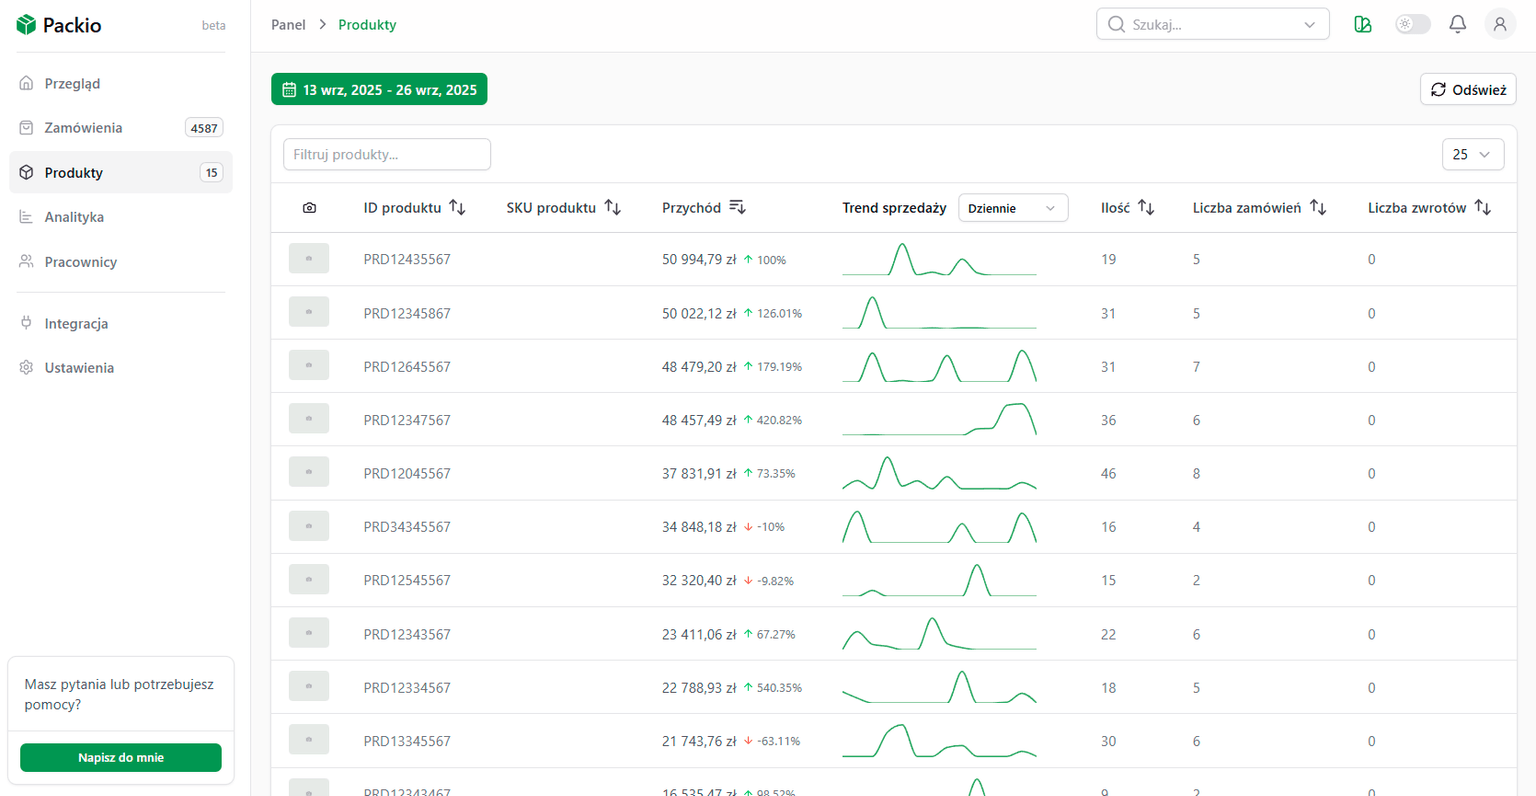Sort by SKU produktu arrows icon
Image resolution: width=1536 pixels, height=796 pixels.
click(x=613, y=208)
